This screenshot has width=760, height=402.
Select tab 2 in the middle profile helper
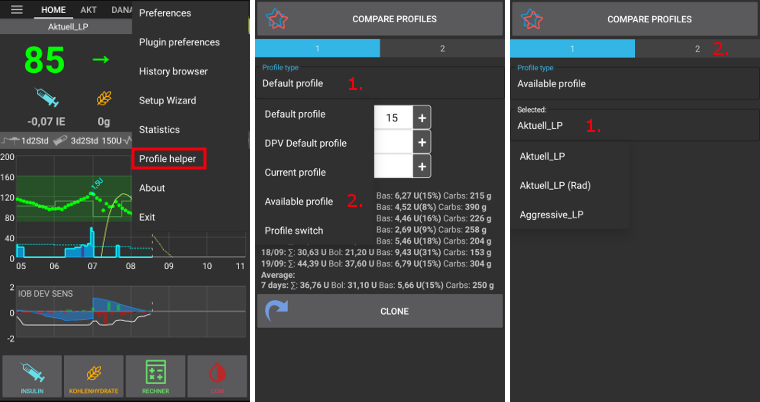pyautogui.click(x=442, y=48)
